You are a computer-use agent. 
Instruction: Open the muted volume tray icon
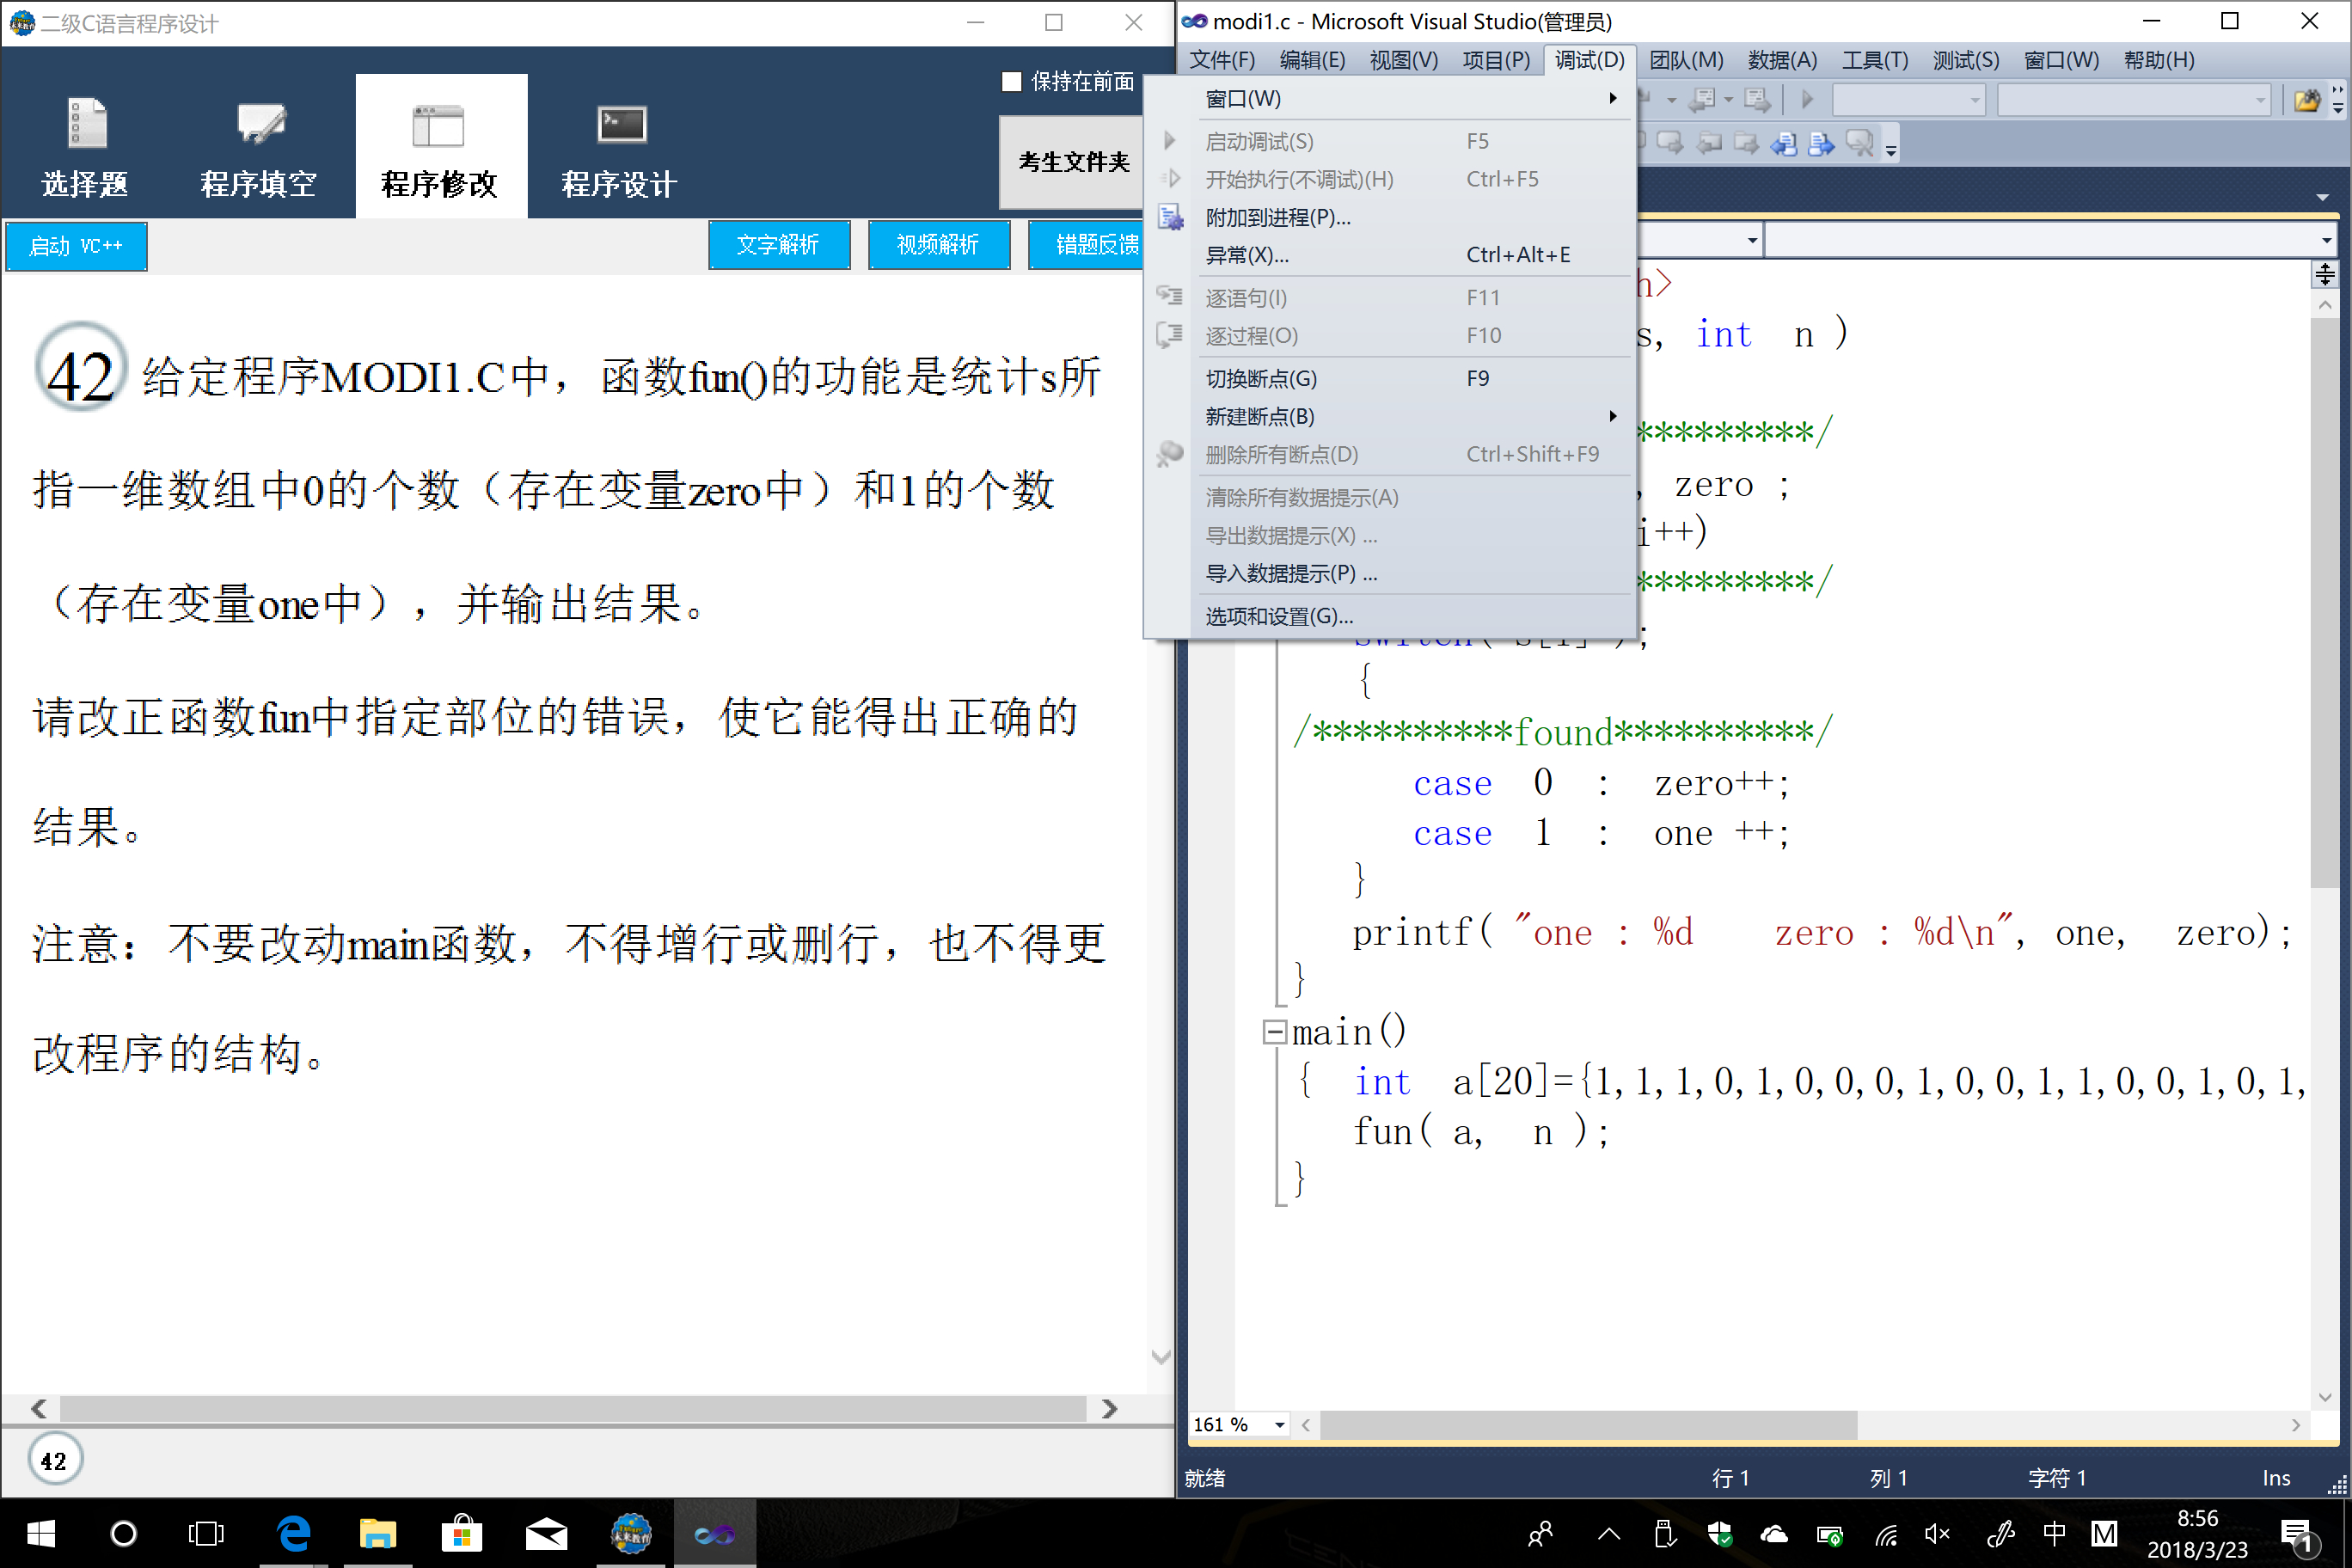pyautogui.click(x=1937, y=1533)
